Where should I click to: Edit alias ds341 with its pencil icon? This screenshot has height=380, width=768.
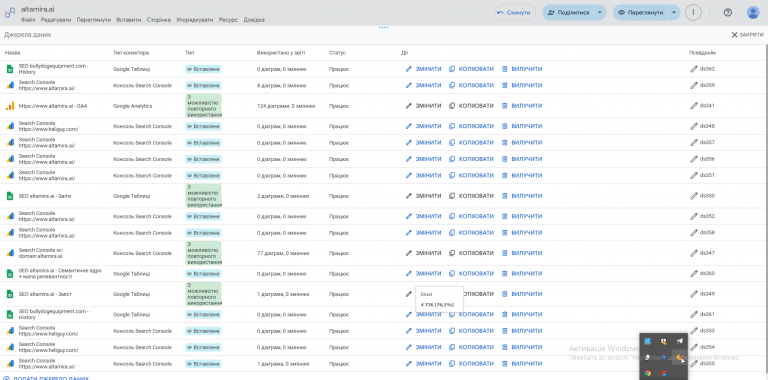(694, 106)
